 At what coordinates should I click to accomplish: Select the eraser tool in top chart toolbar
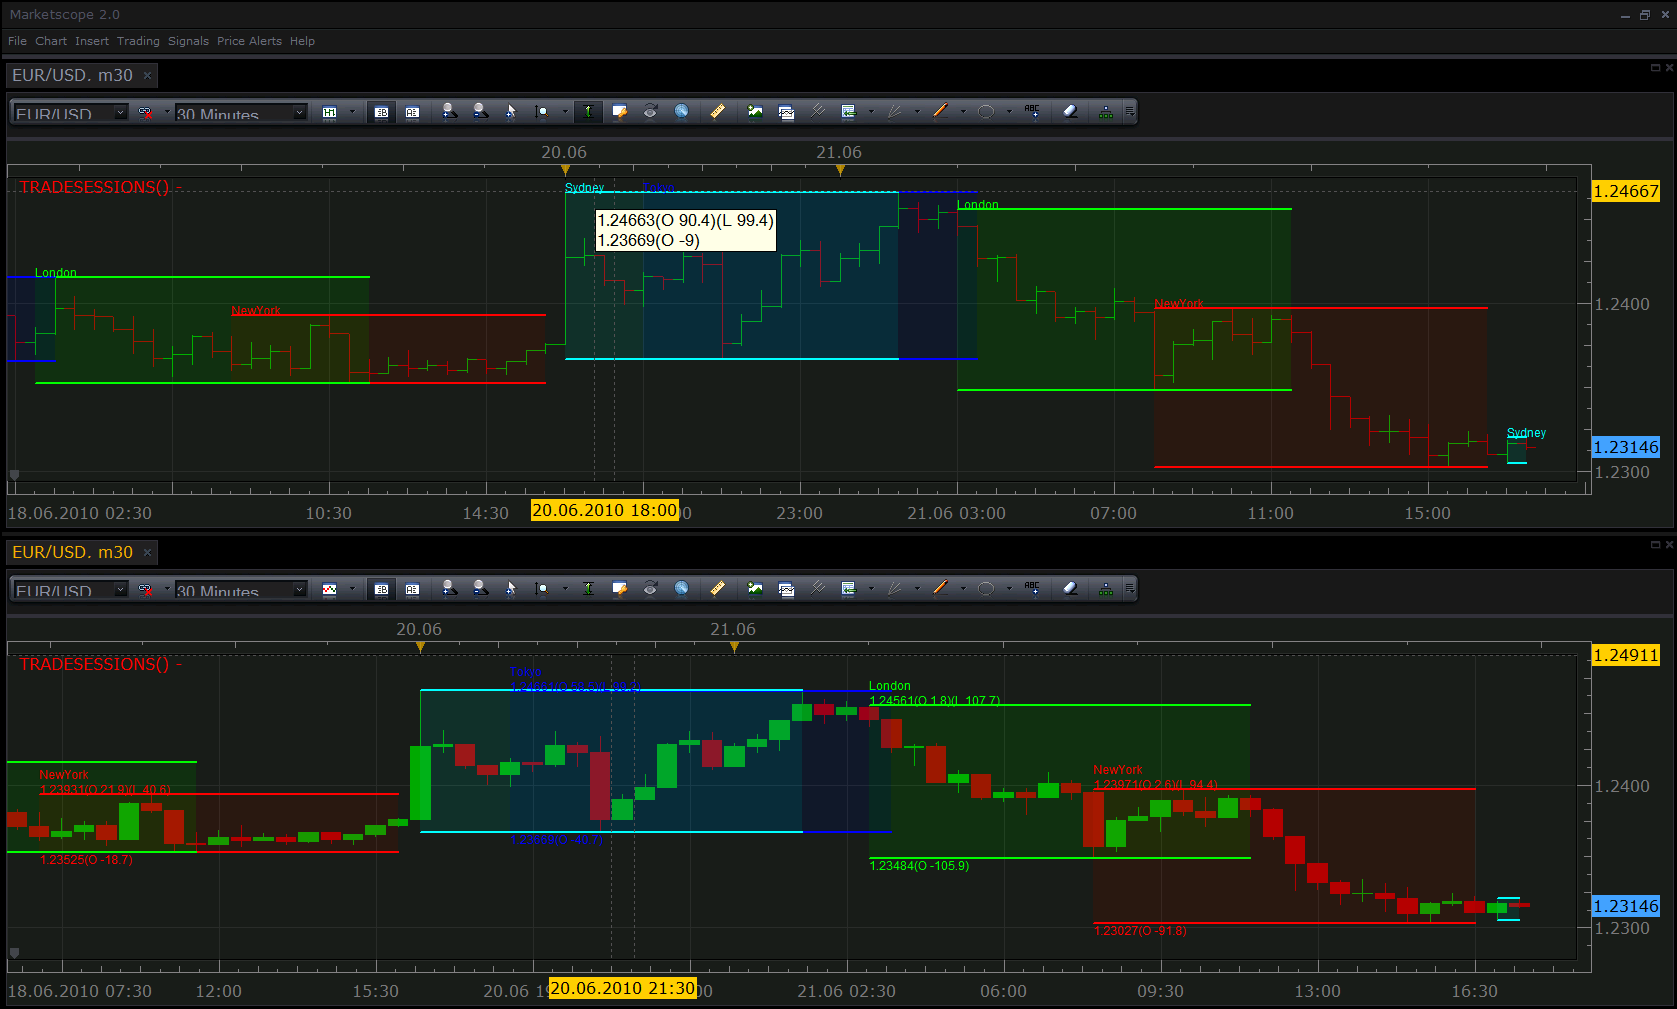(1070, 112)
